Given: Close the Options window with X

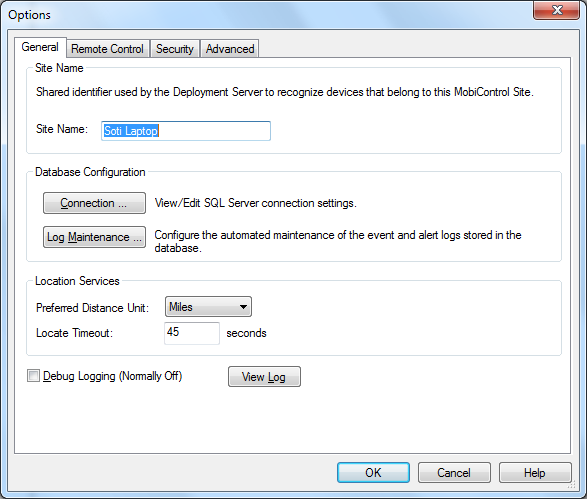Looking at the screenshot, I should click(x=557, y=10).
